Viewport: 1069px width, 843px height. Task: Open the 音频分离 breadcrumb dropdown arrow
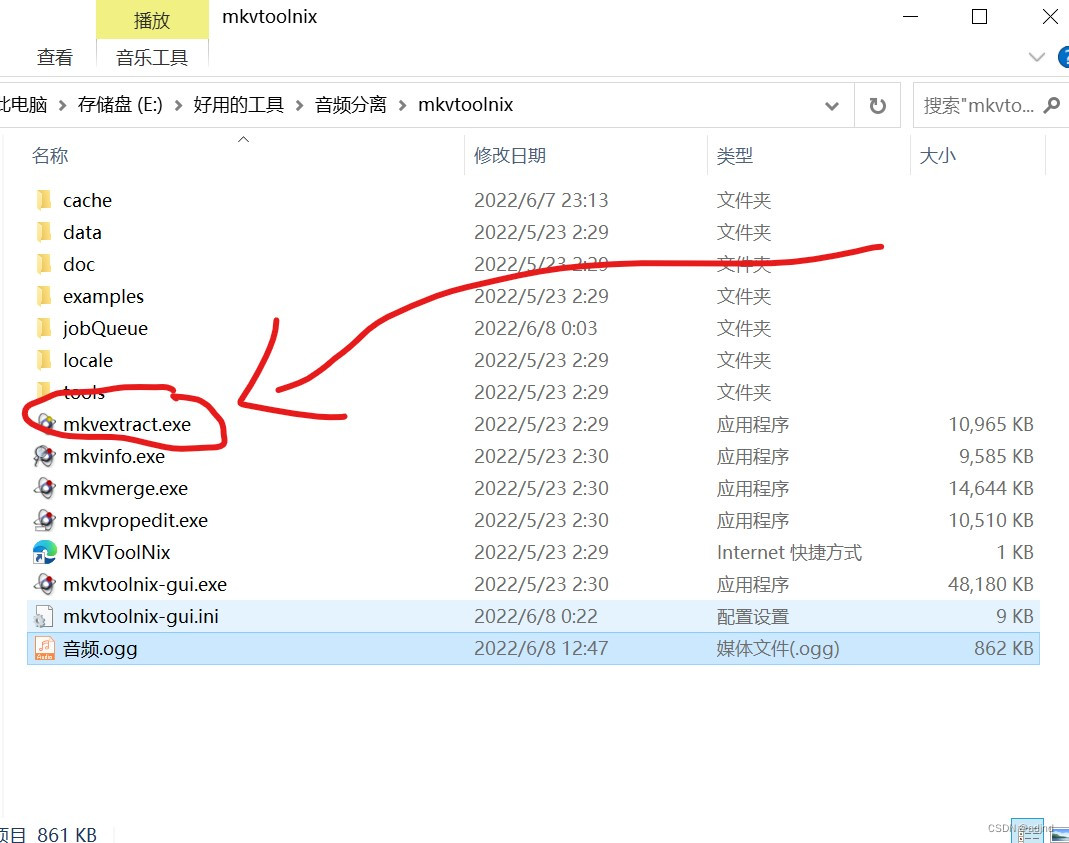(x=402, y=105)
